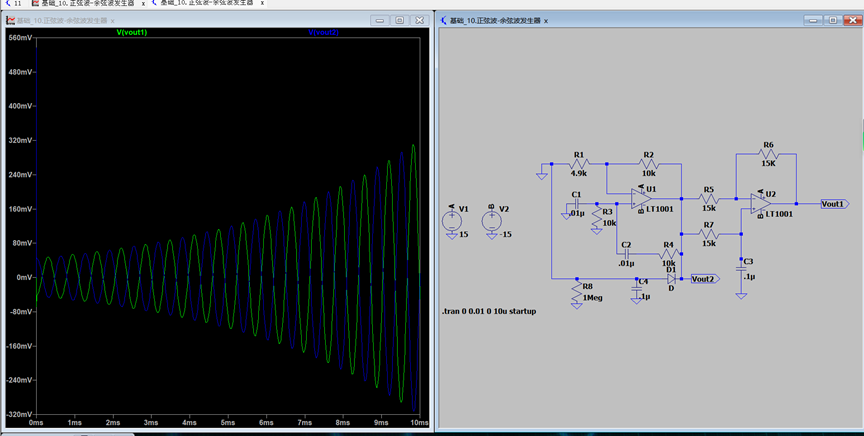
Task: Select the C3 capacitor symbol
Action: 741,268
